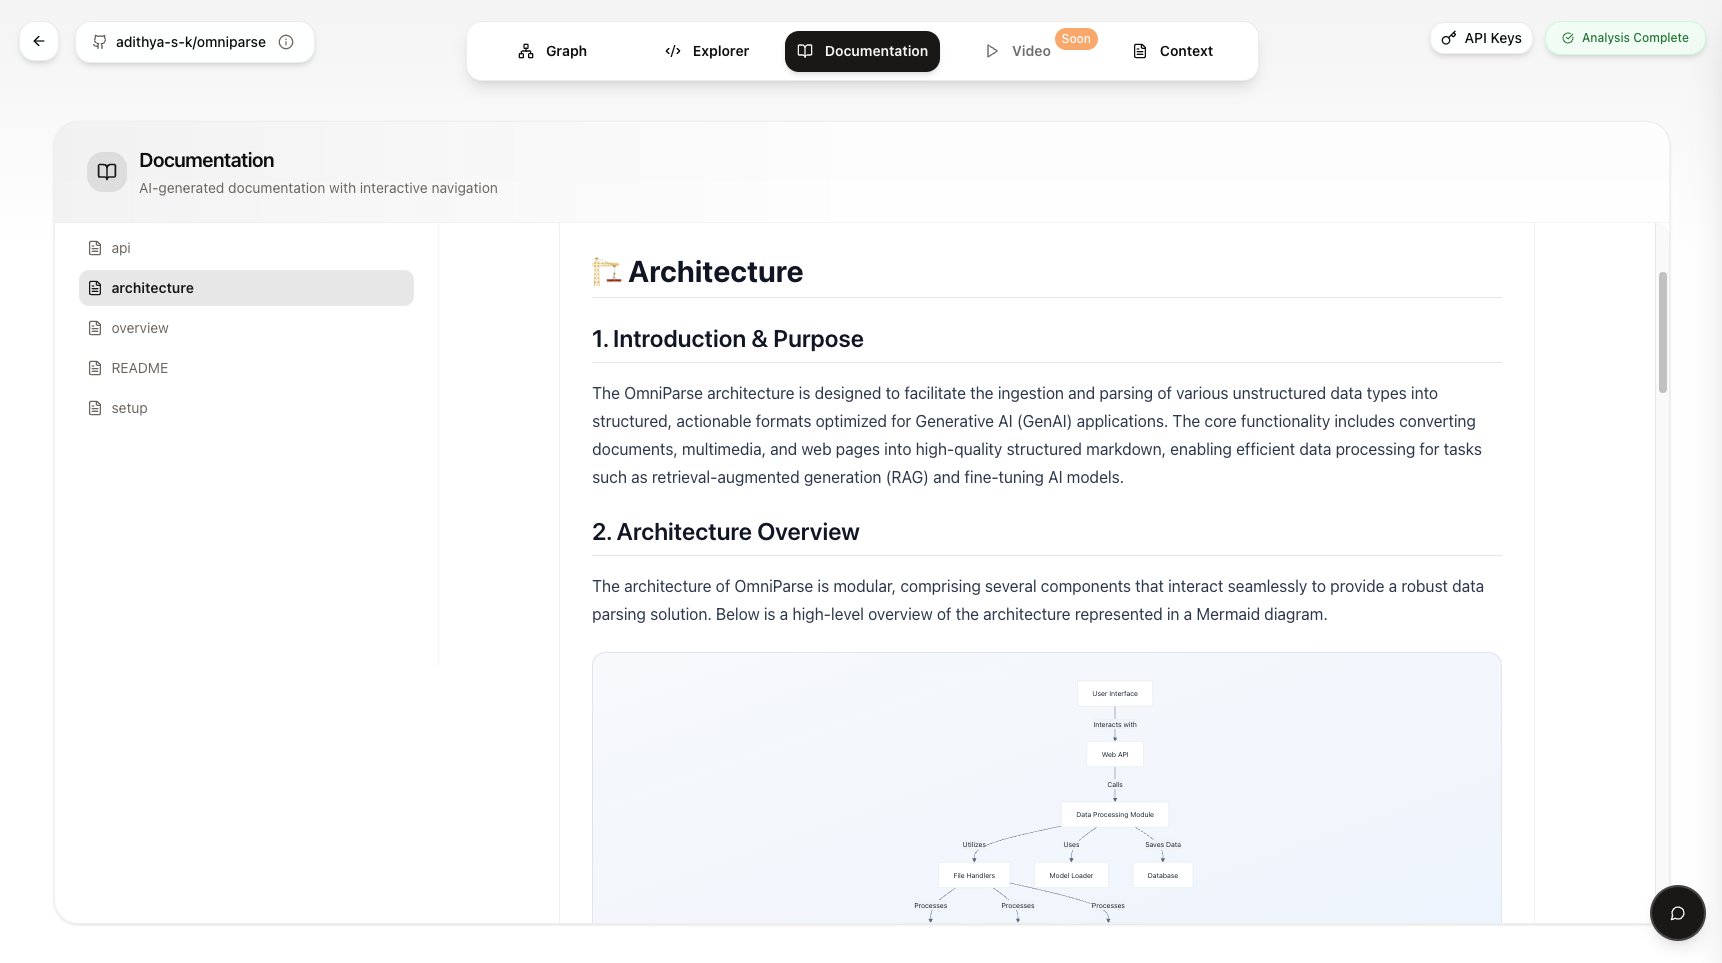
Task: Click the Architecture main heading
Action: point(715,272)
